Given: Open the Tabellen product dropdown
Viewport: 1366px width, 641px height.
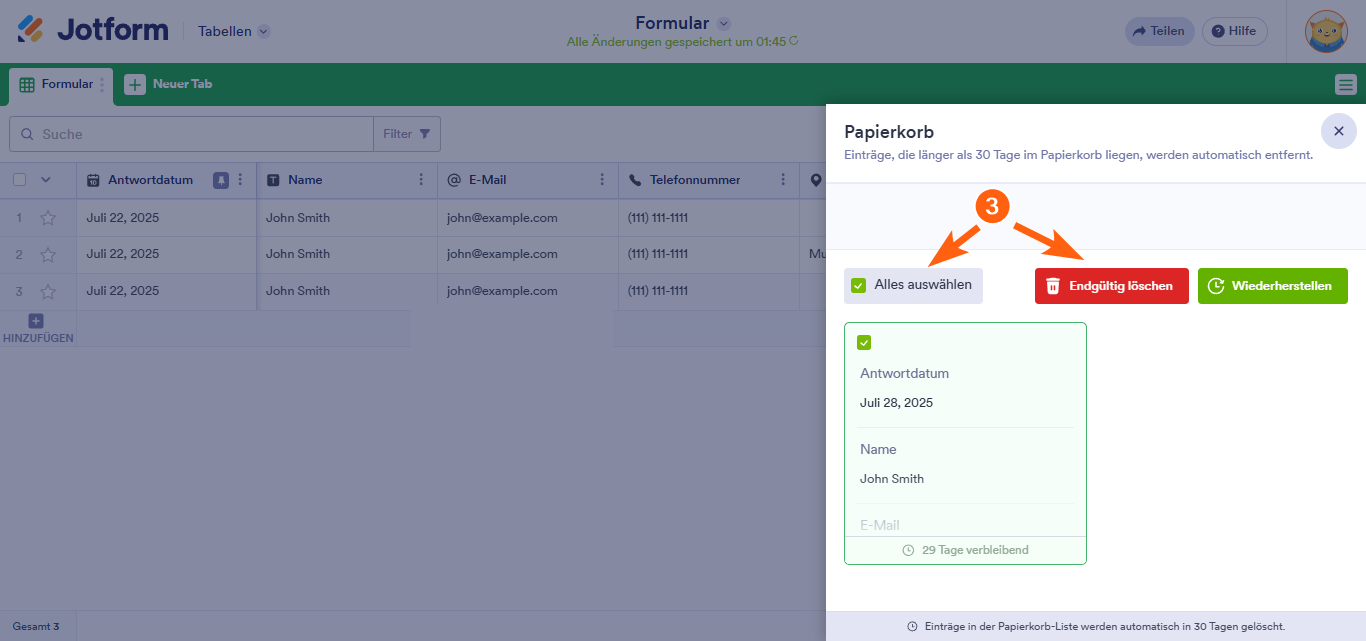Looking at the screenshot, I should (x=234, y=31).
